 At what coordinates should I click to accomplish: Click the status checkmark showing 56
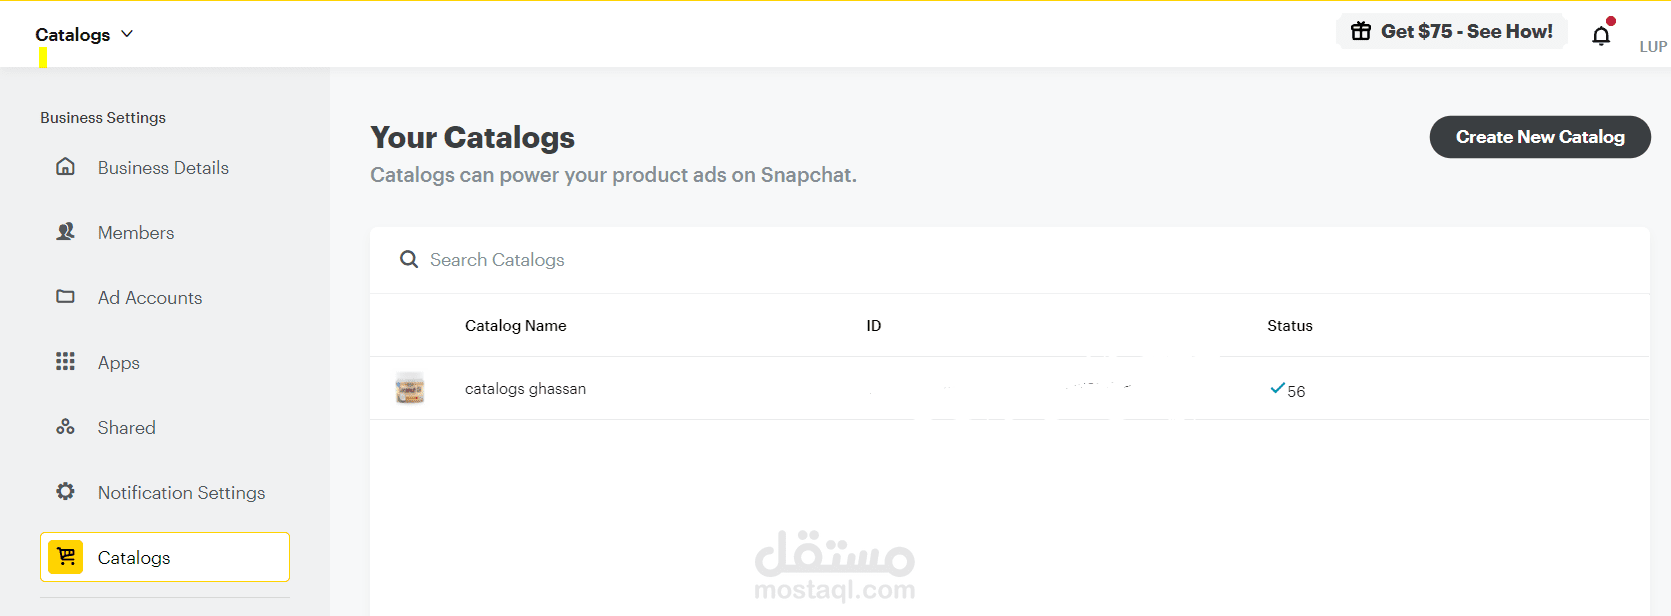point(1277,388)
